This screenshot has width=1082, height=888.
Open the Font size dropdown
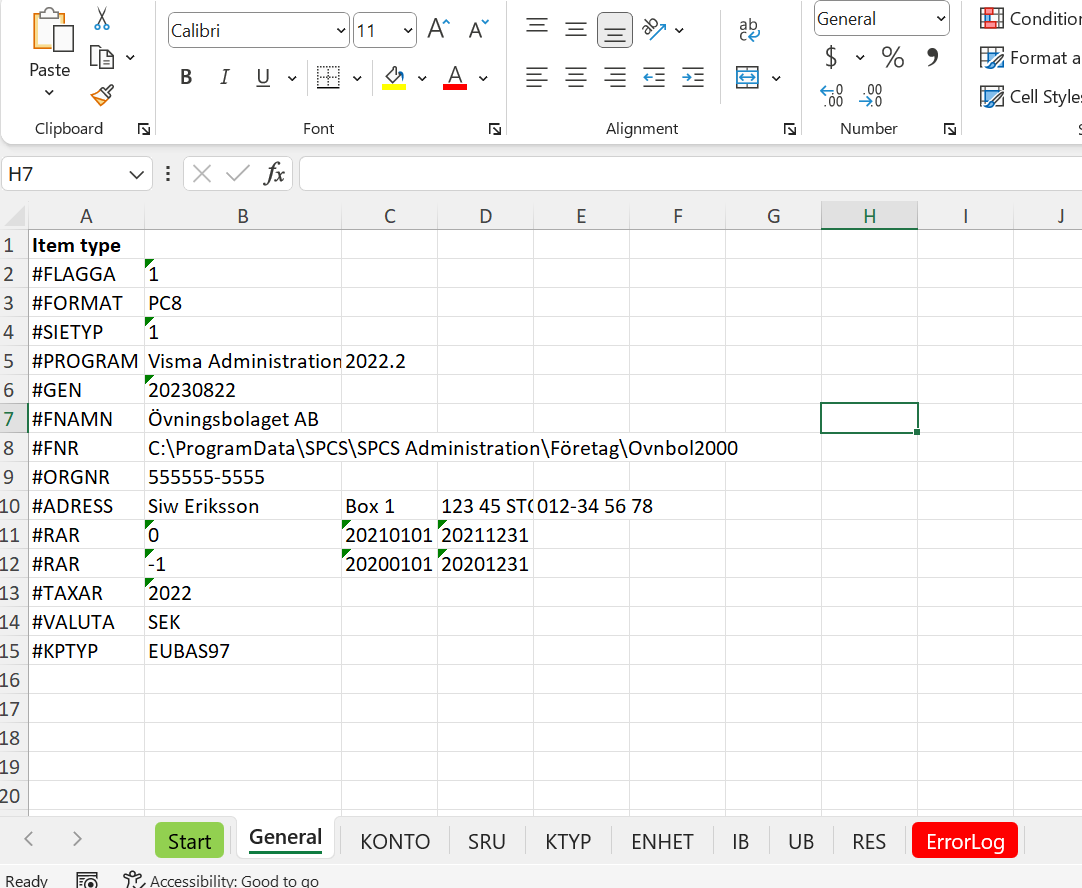click(408, 30)
